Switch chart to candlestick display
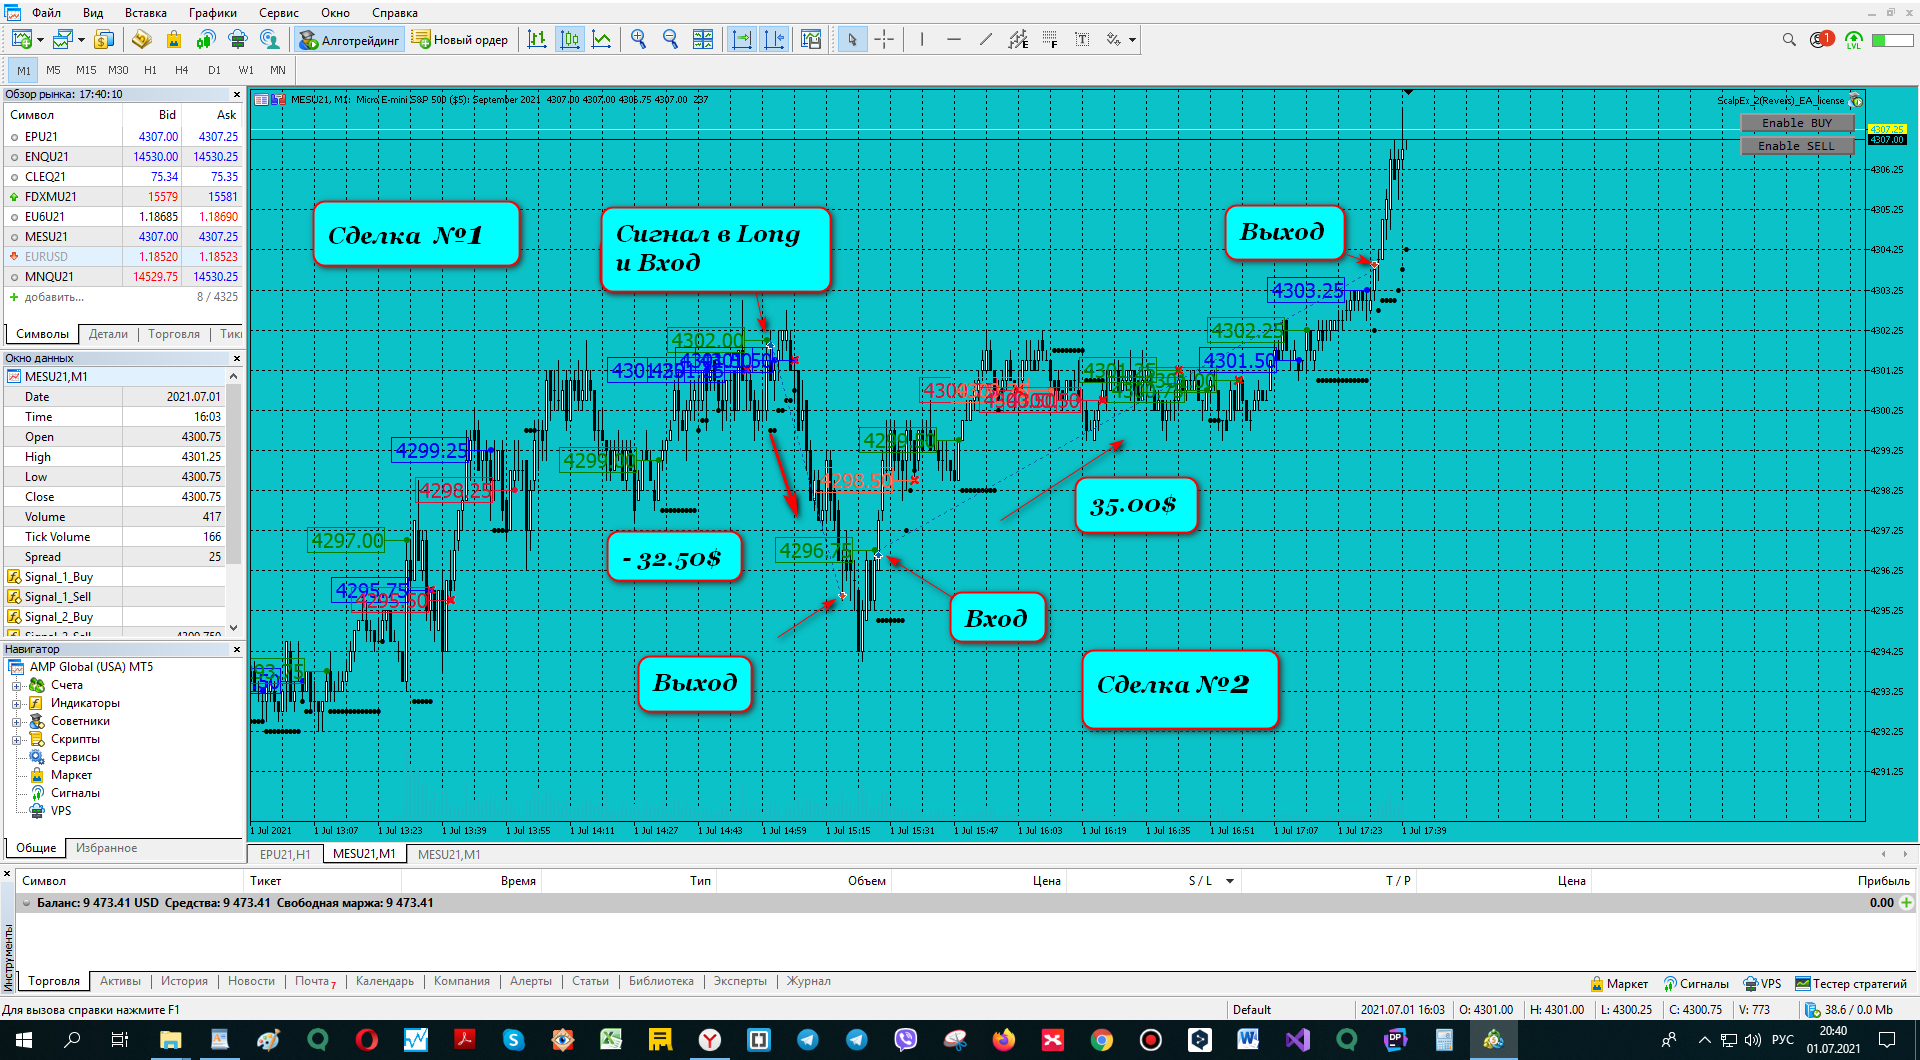 pos(570,39)
